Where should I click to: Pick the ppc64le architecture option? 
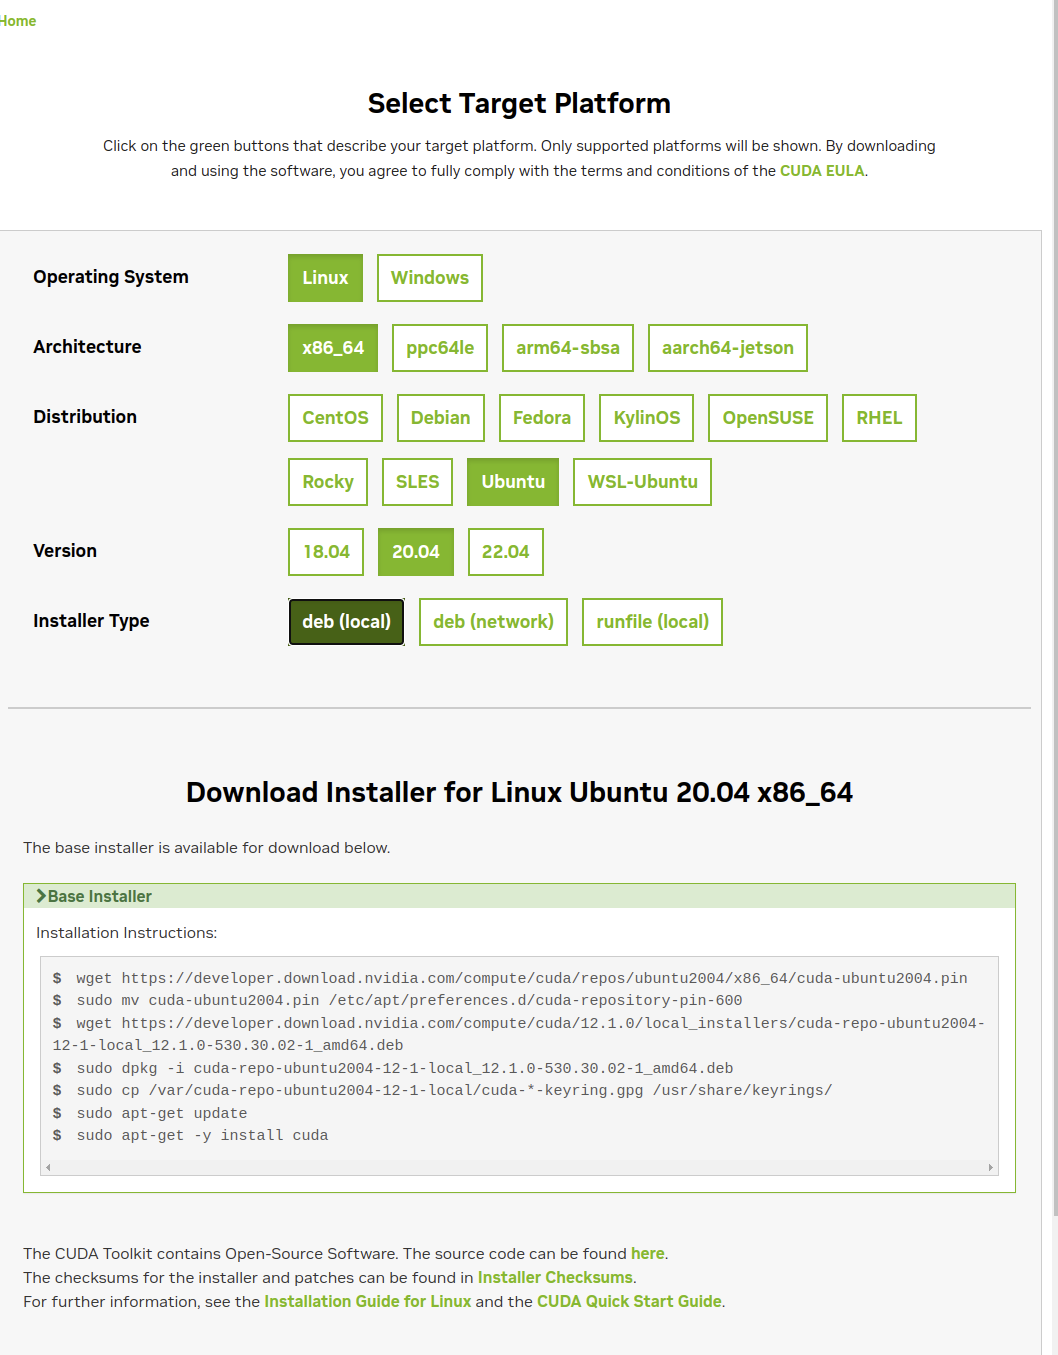click(440, 348)
